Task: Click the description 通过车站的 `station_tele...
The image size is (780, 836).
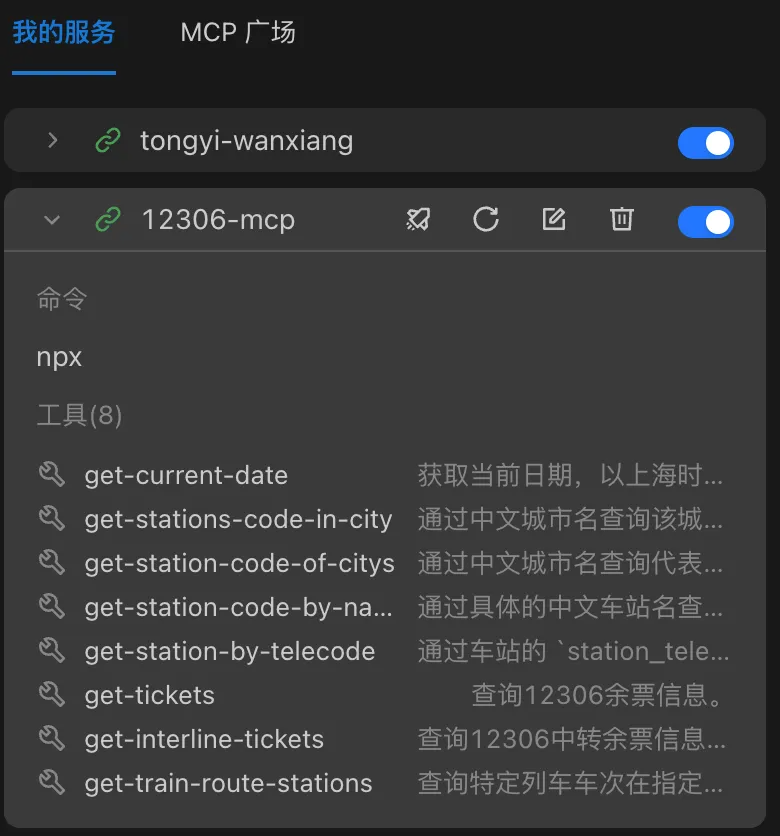Action: [x=573, y=651]
